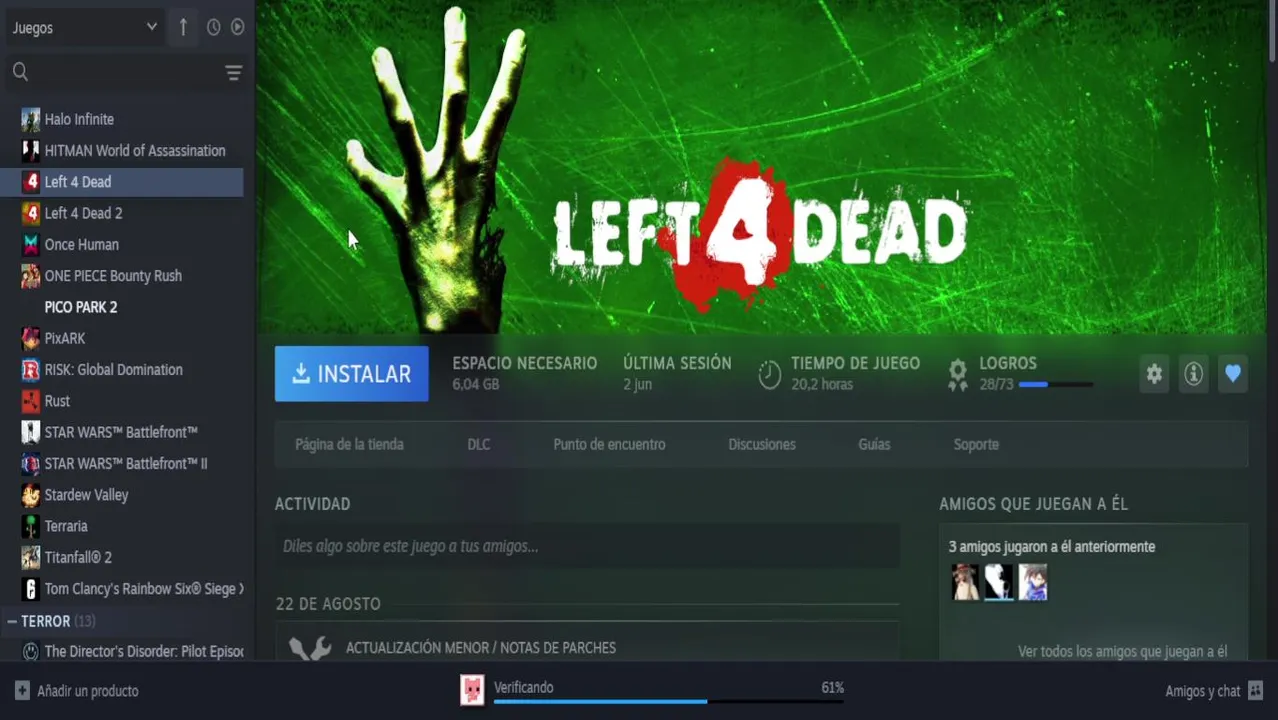Viewport: 1278px width, 720px height.
Task: Click the second friend avatar
Action: coord(999,582)
